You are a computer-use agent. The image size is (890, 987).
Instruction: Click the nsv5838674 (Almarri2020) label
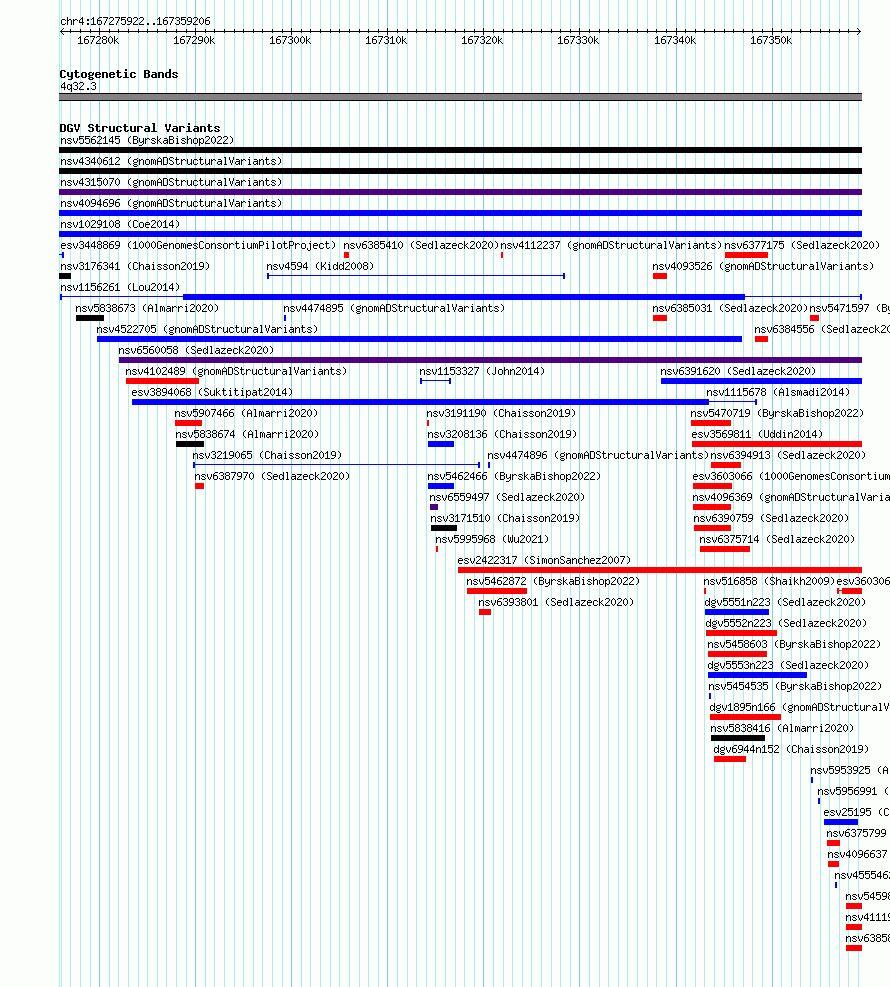coord(247,434)
